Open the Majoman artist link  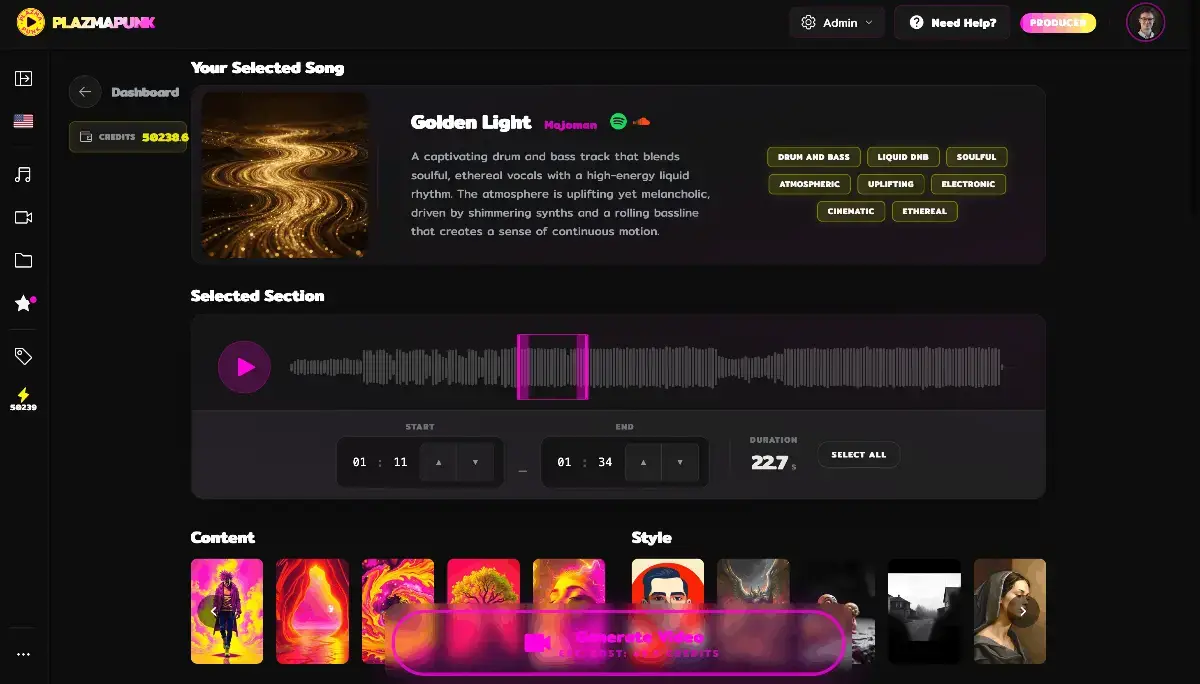click(x=570, y=124)
